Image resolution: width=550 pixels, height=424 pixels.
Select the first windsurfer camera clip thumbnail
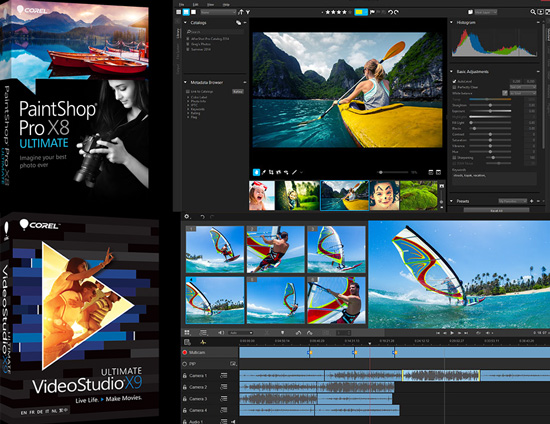215,249
